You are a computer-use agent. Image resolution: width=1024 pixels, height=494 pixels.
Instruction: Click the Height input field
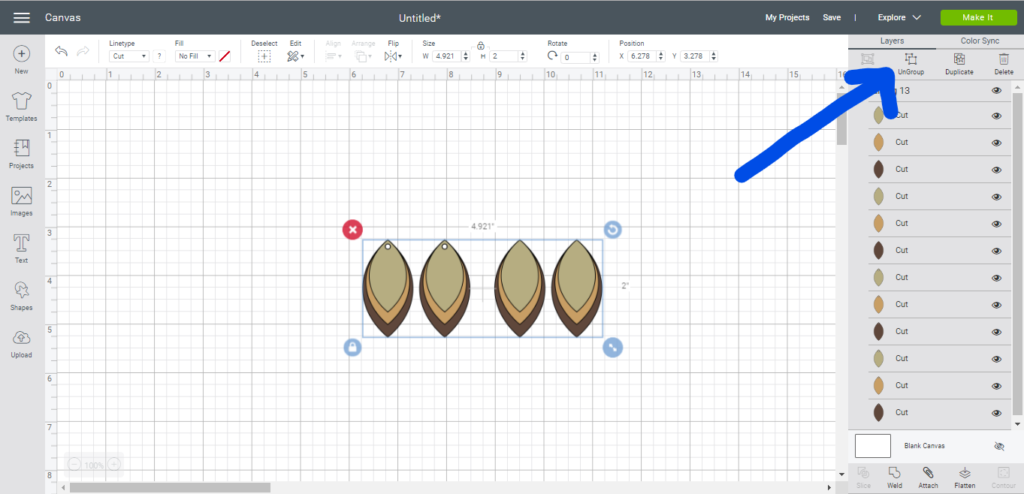(x=504, y=56)
